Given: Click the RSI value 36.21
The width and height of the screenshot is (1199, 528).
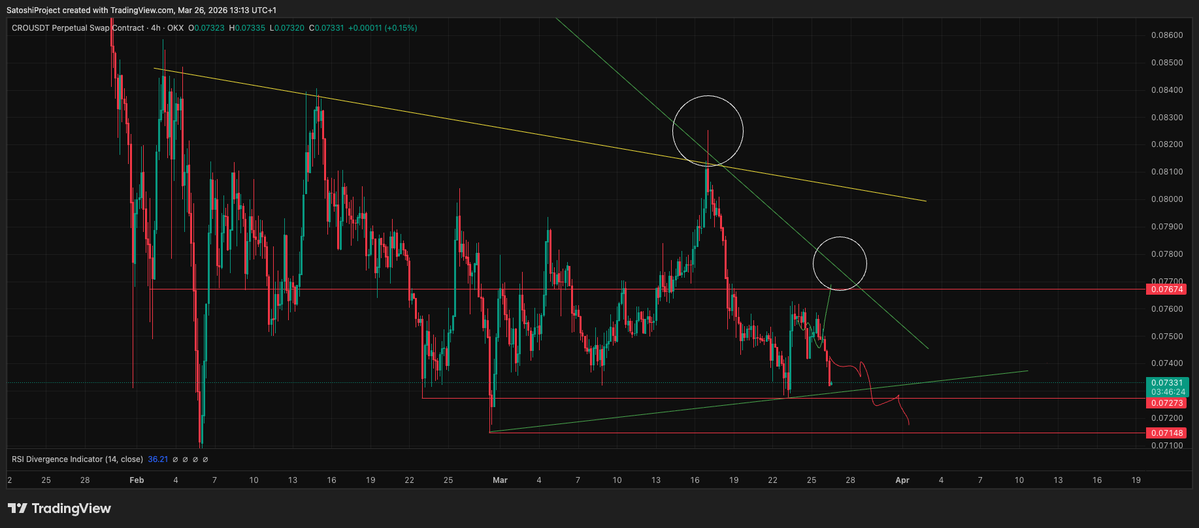Looking at the screenshot, I should [158, 459].
